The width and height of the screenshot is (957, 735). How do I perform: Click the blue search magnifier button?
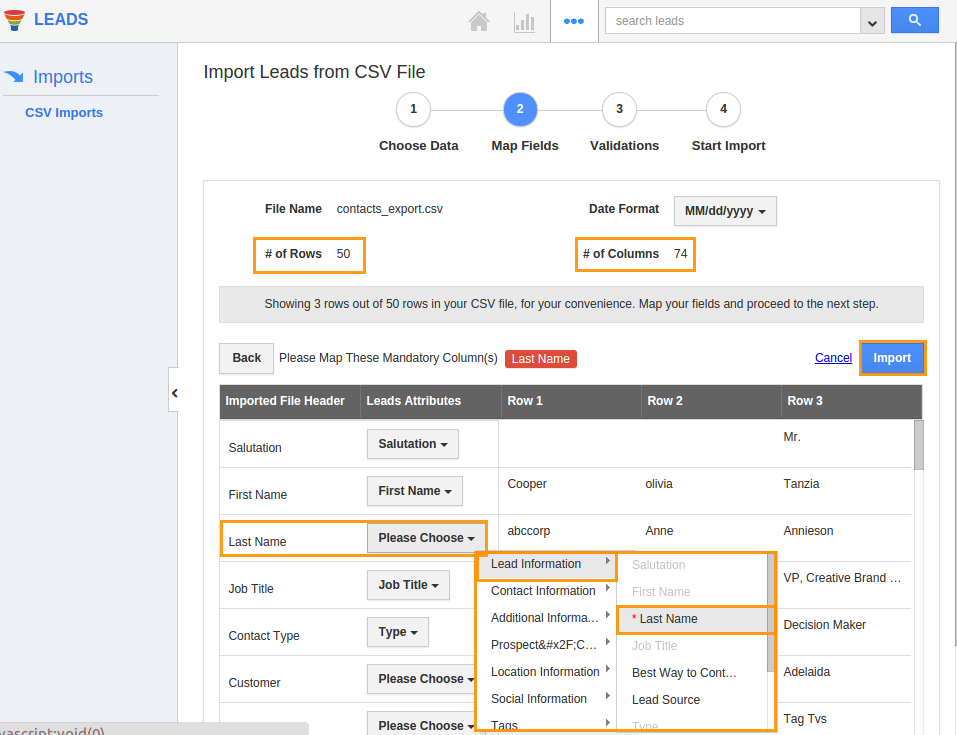pos(914,20)
